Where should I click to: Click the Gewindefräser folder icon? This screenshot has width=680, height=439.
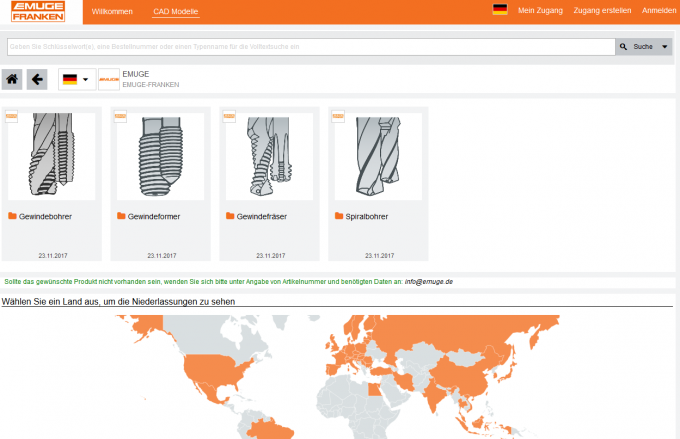click(229, 216)
